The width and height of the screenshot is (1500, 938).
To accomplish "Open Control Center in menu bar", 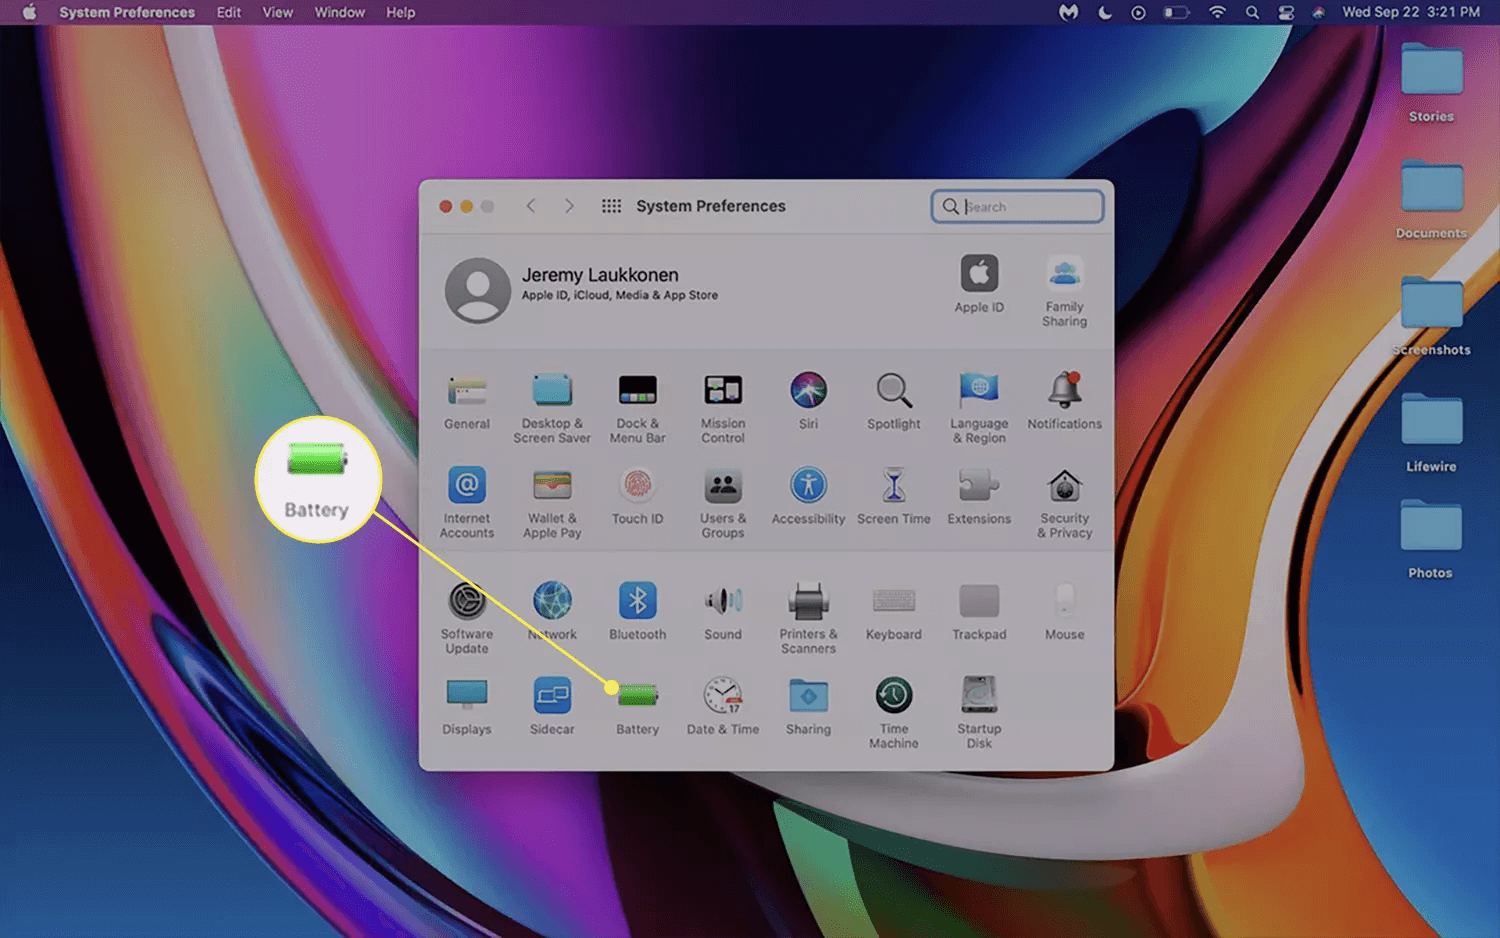I will click(x=1286, y=12).
